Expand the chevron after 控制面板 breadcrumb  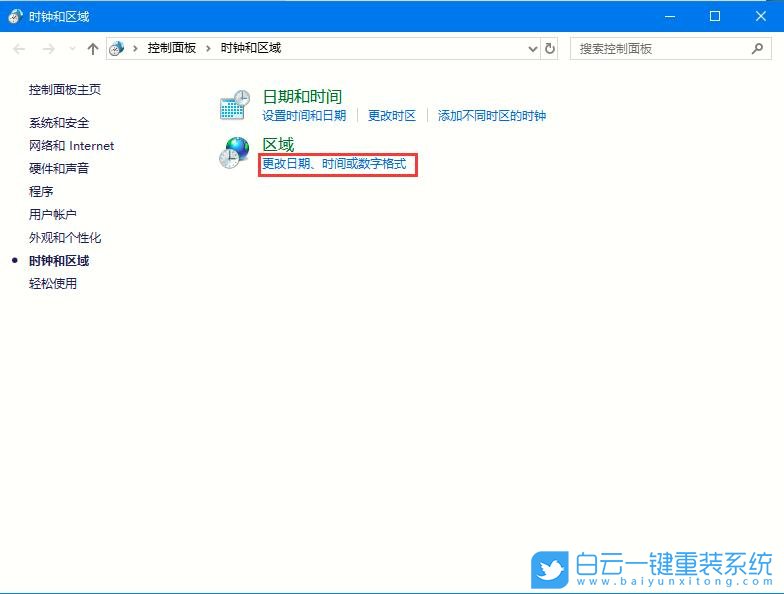point(208,48)
